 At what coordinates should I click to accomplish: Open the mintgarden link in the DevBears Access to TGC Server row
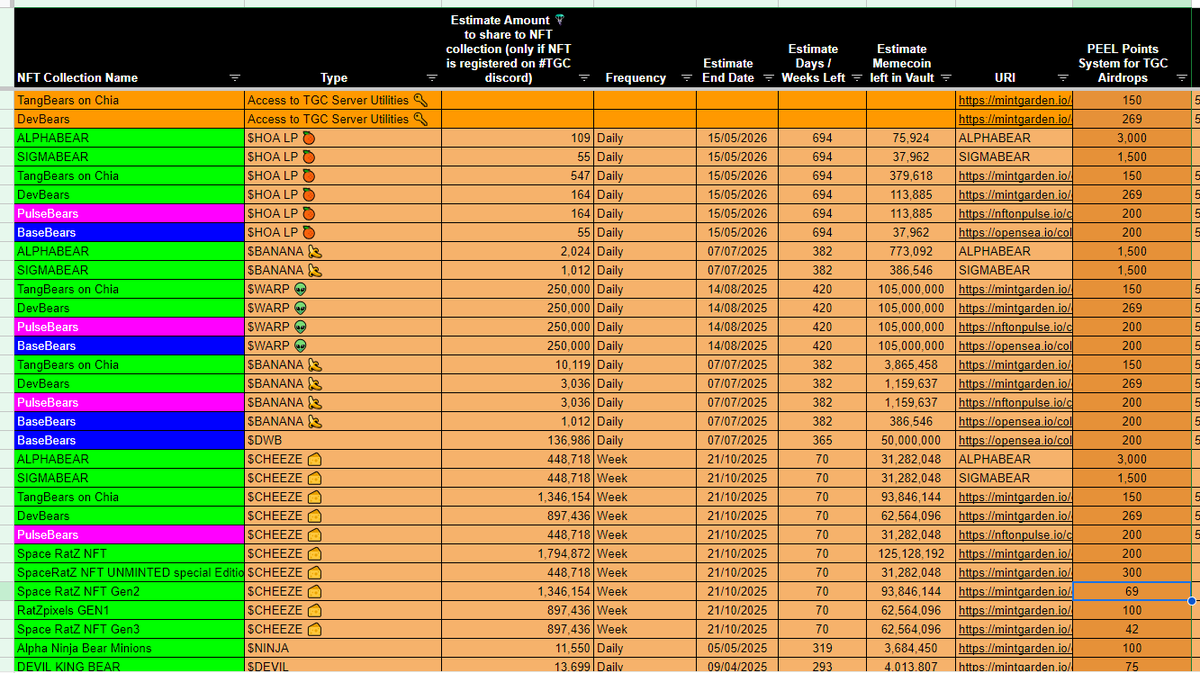tap(1015, 119)
